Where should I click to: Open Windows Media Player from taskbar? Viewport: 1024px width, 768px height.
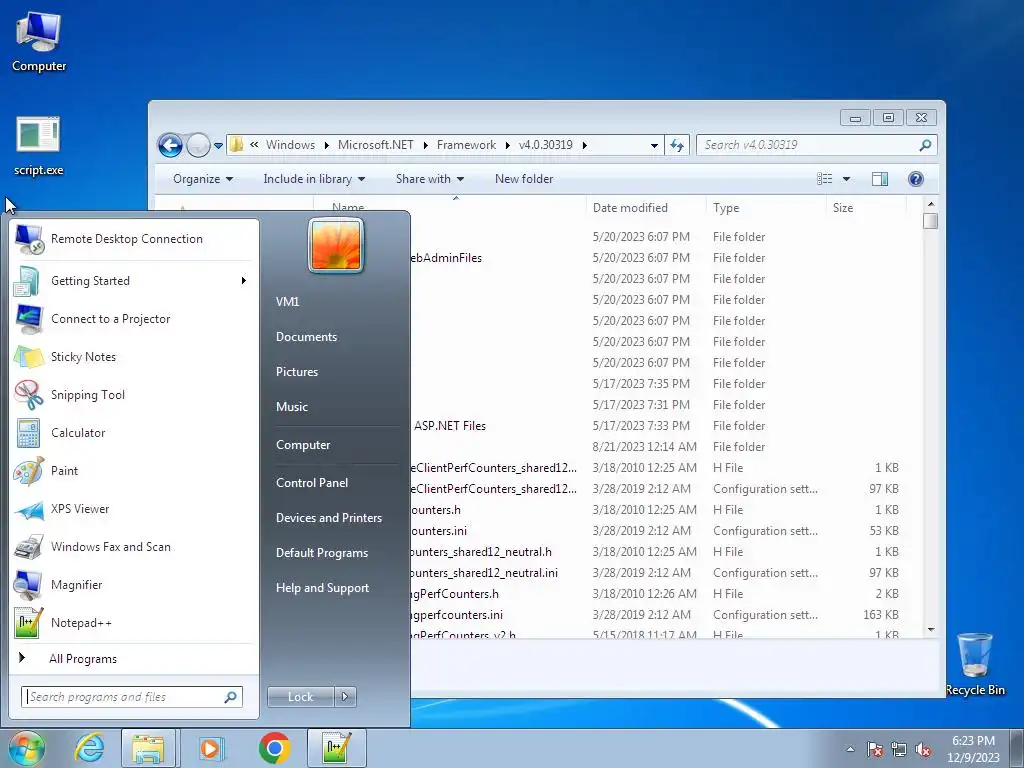point(211,748)
